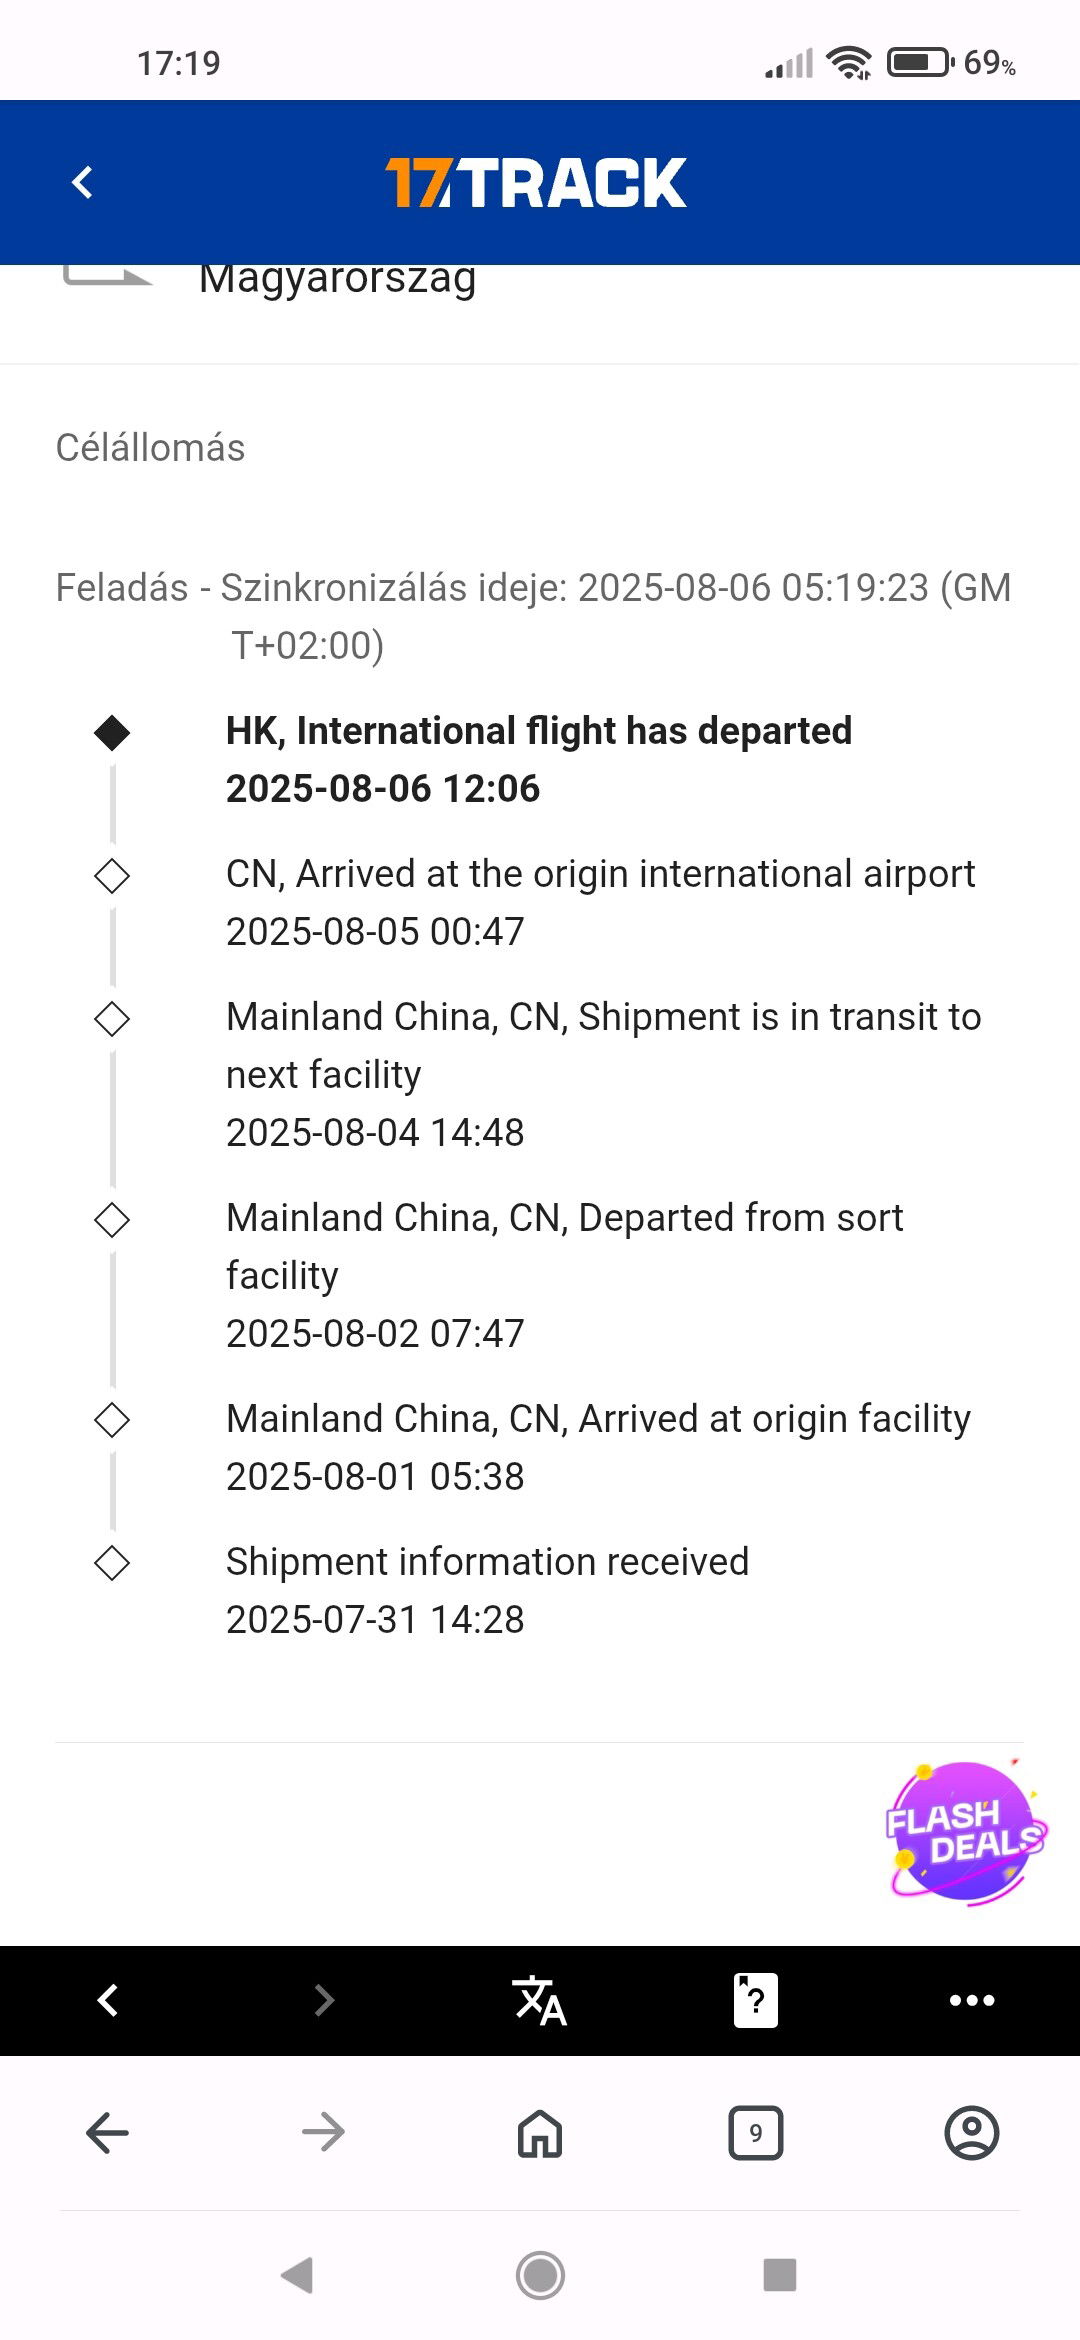
Task: Tap the in-app browser forward chevron
Action: pyautogui.click(x=324, y=2000)
